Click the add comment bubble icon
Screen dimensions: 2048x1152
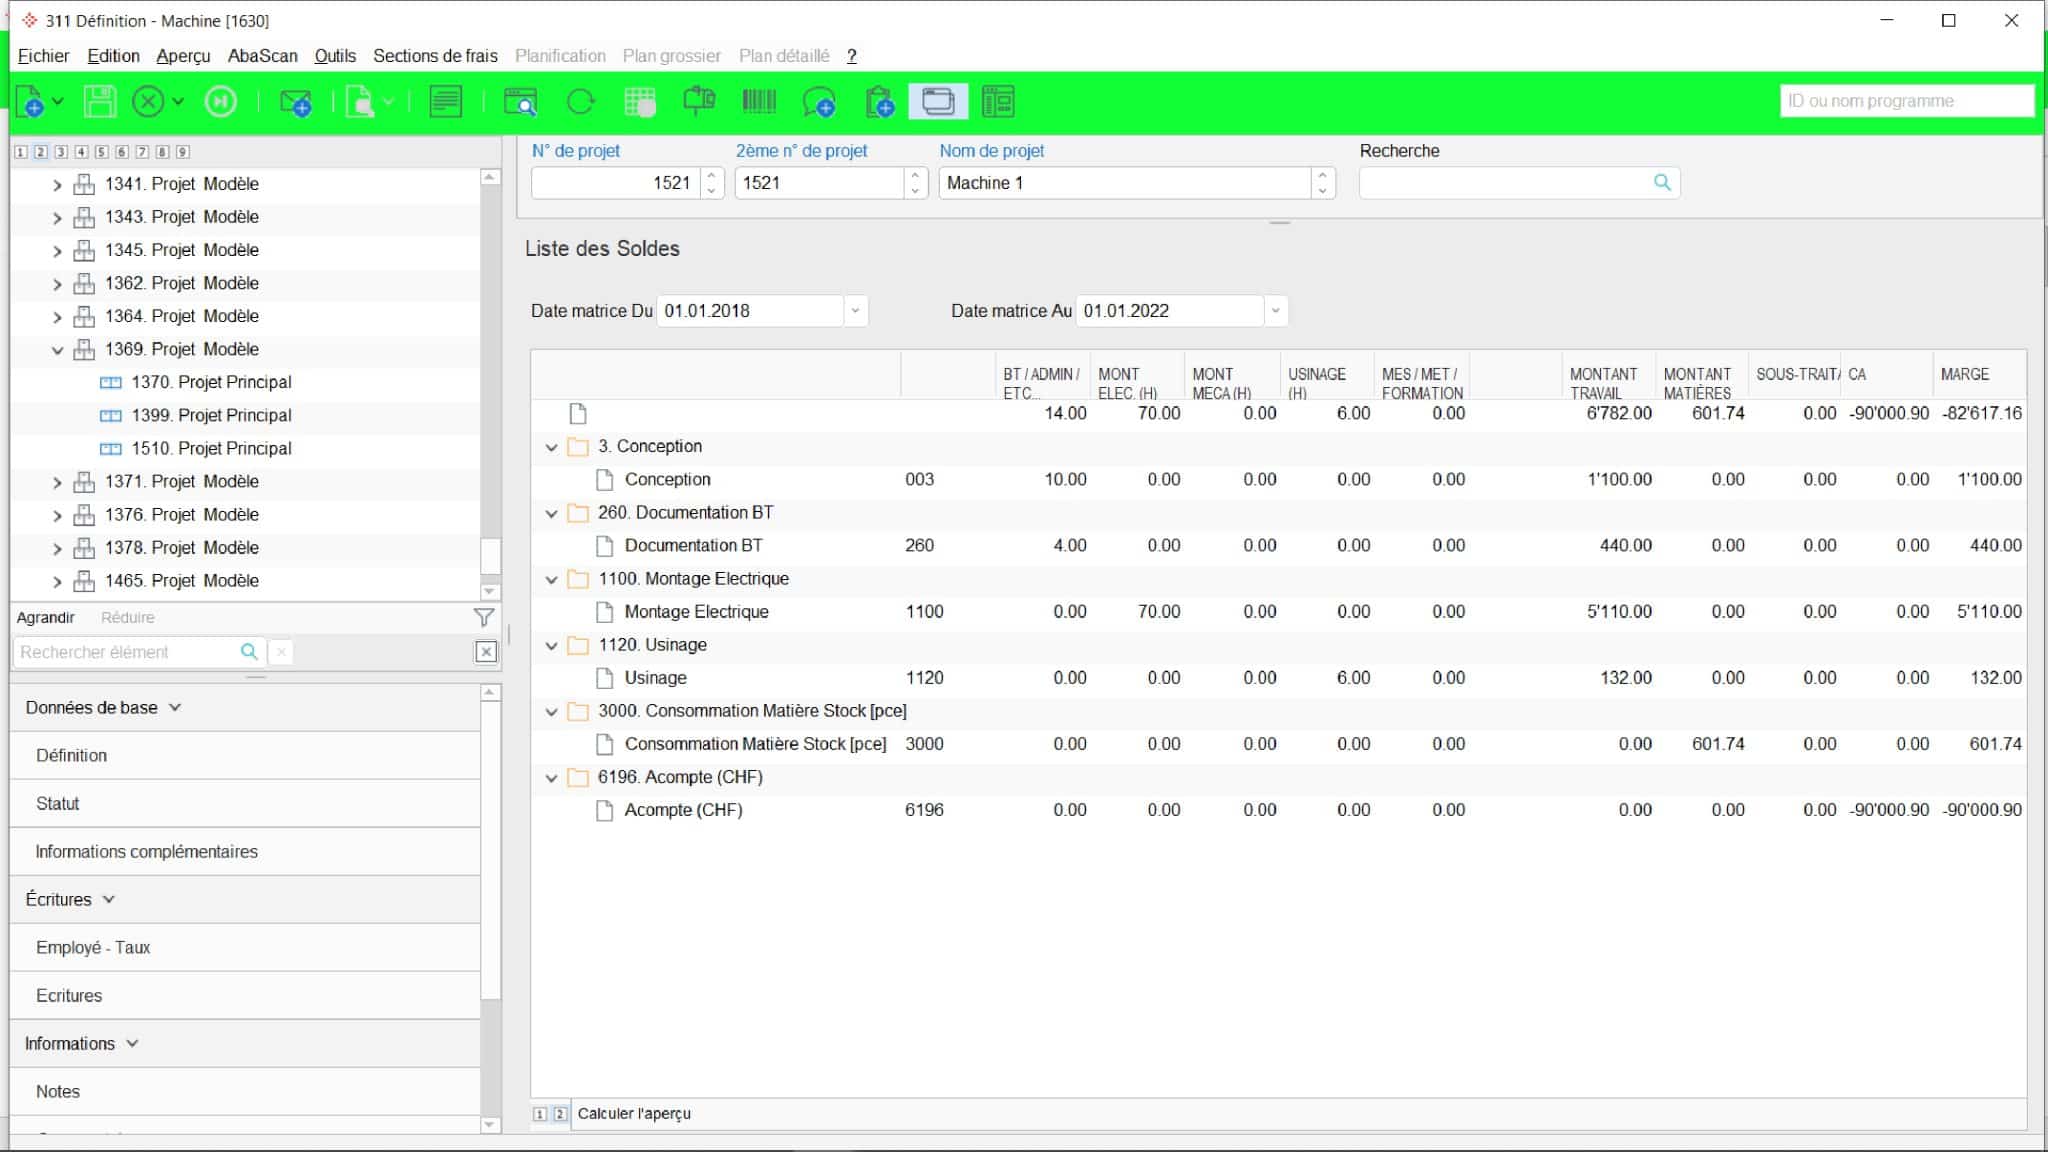[820, 101]
